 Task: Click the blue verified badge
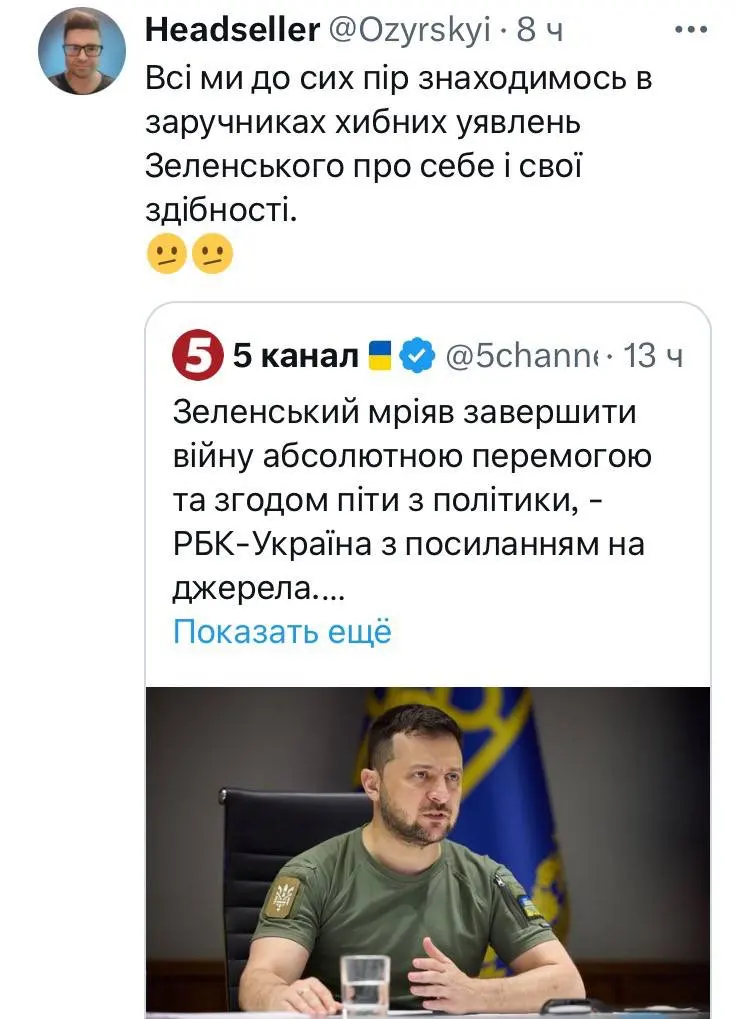pyautogui.click(x=416, y=356)
